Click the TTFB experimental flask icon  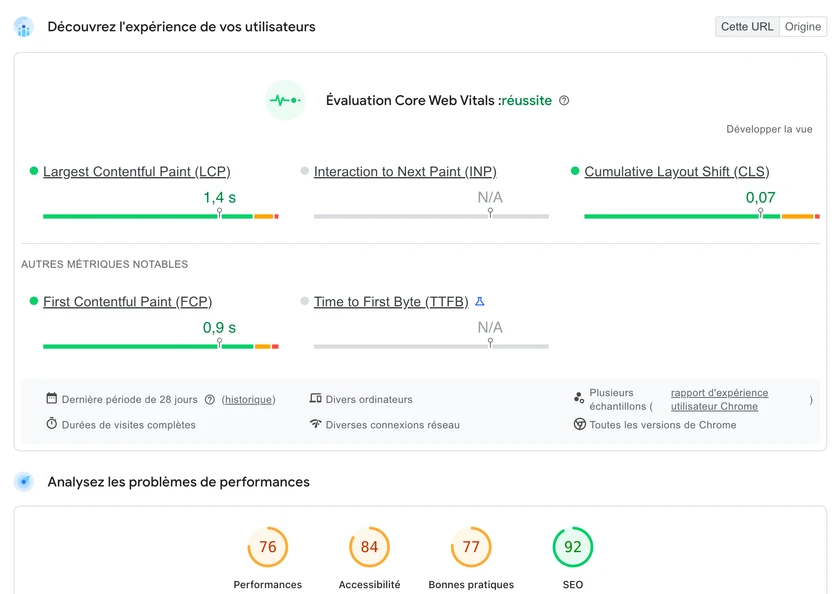coord(480,301)
